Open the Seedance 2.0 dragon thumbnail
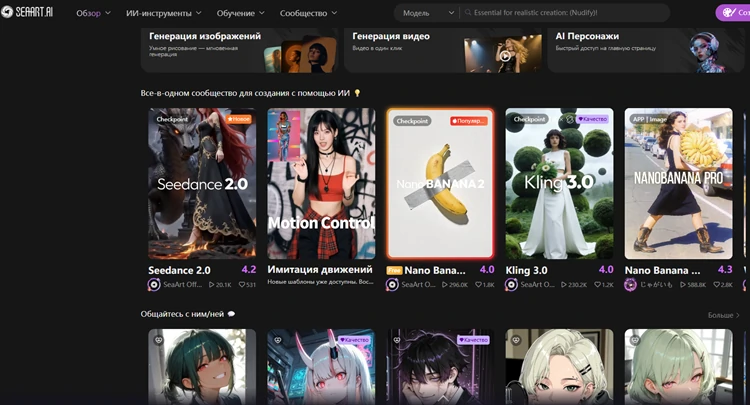Image resolution: width=750 pixels, height=405 pixels. 202,183
